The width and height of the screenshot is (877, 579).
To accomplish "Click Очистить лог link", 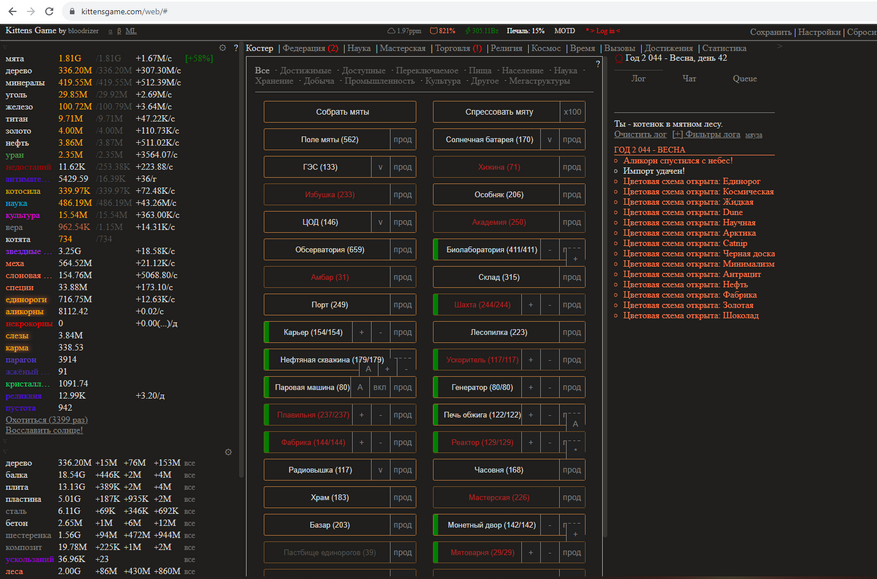I will tap(640, 134).
